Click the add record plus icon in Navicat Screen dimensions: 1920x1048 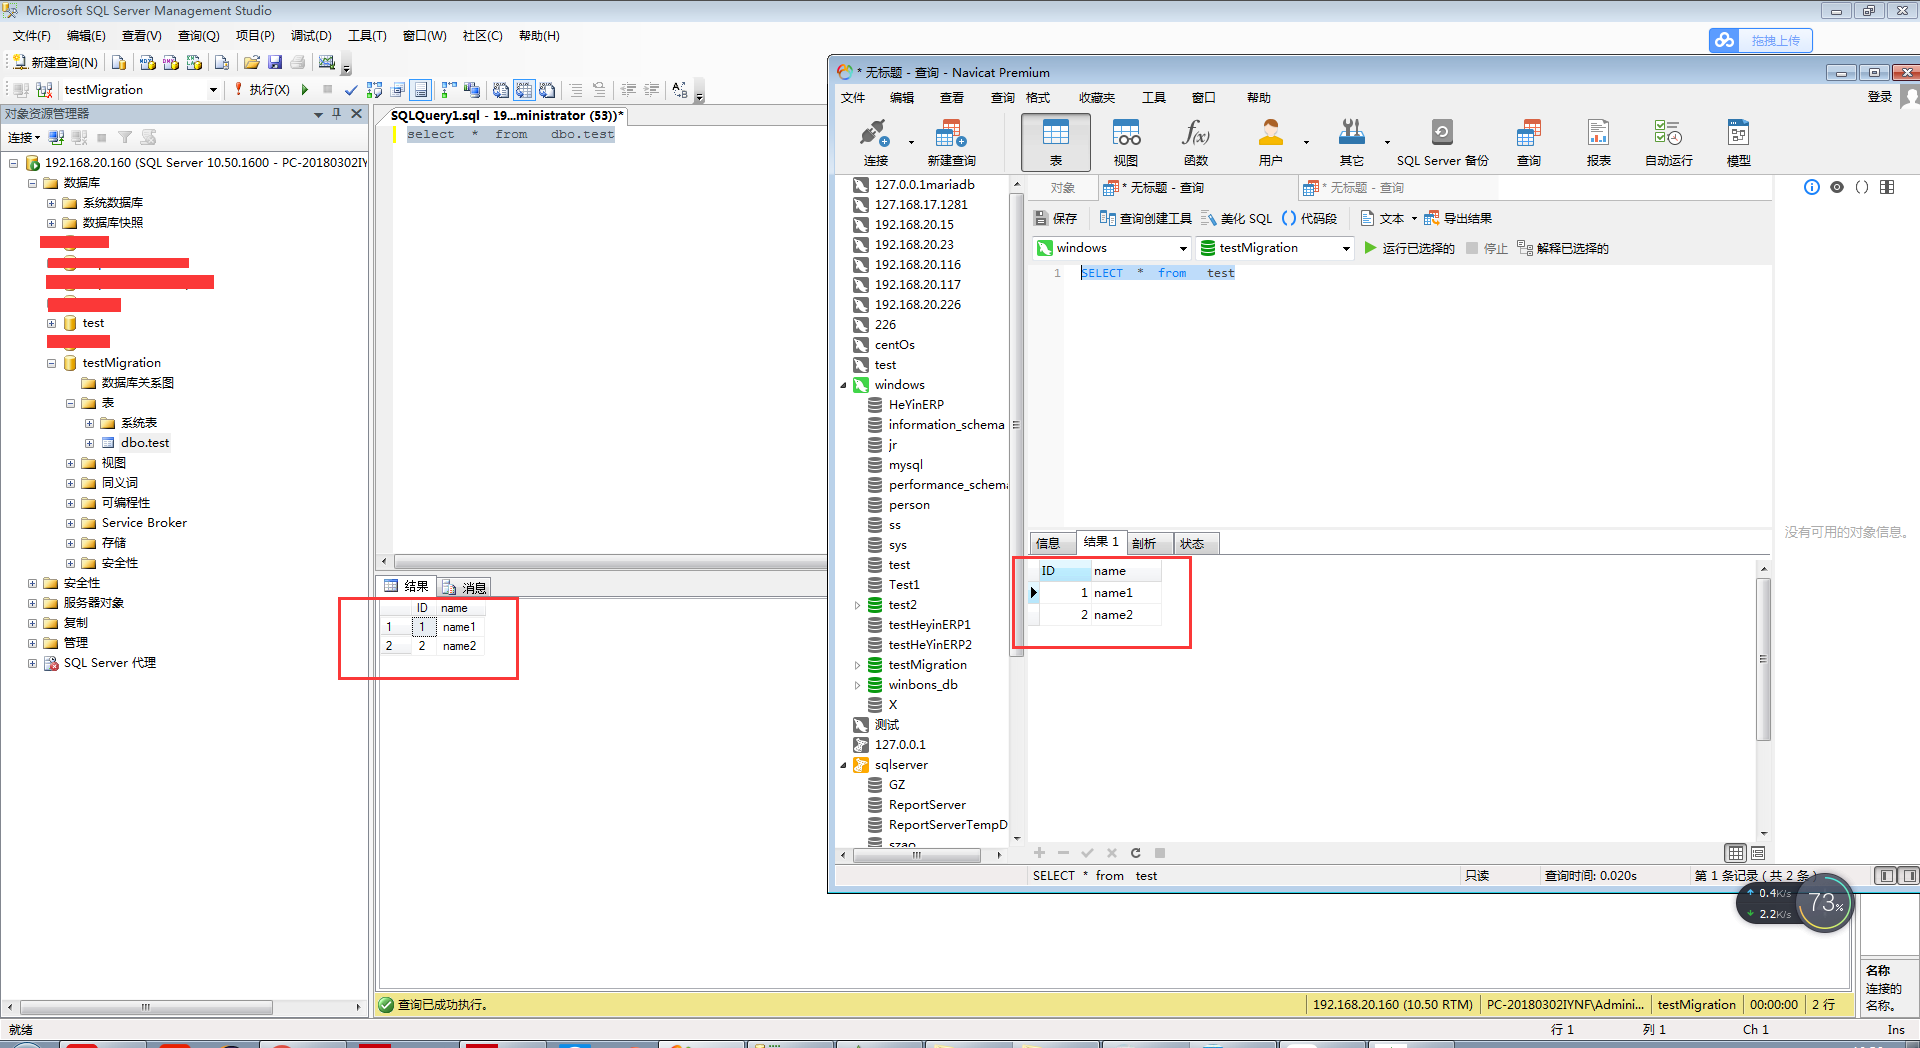(x=1039, y=853)
